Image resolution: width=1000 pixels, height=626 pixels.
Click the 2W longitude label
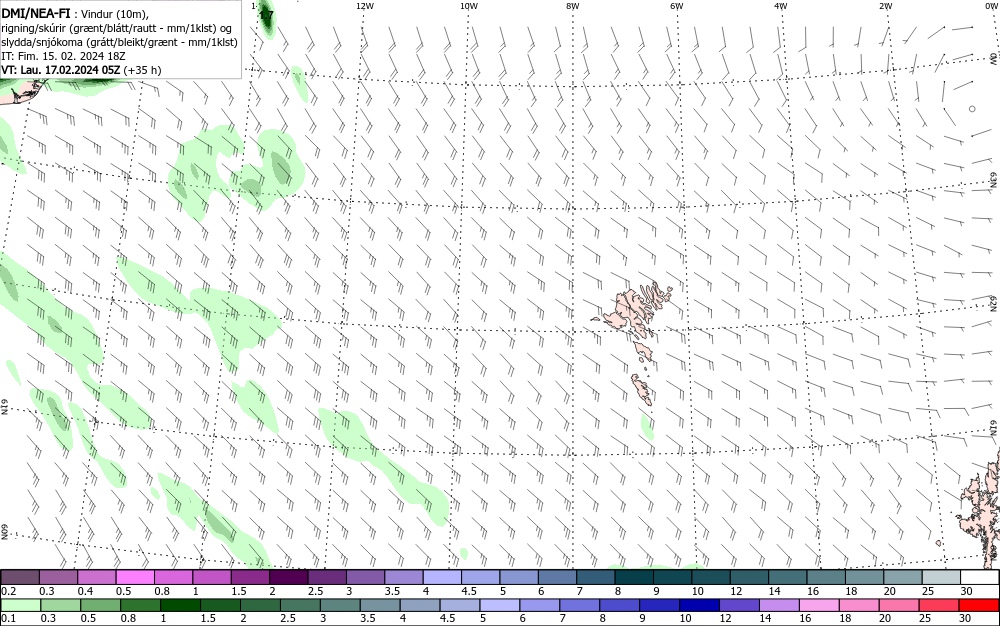pos(886,6)
